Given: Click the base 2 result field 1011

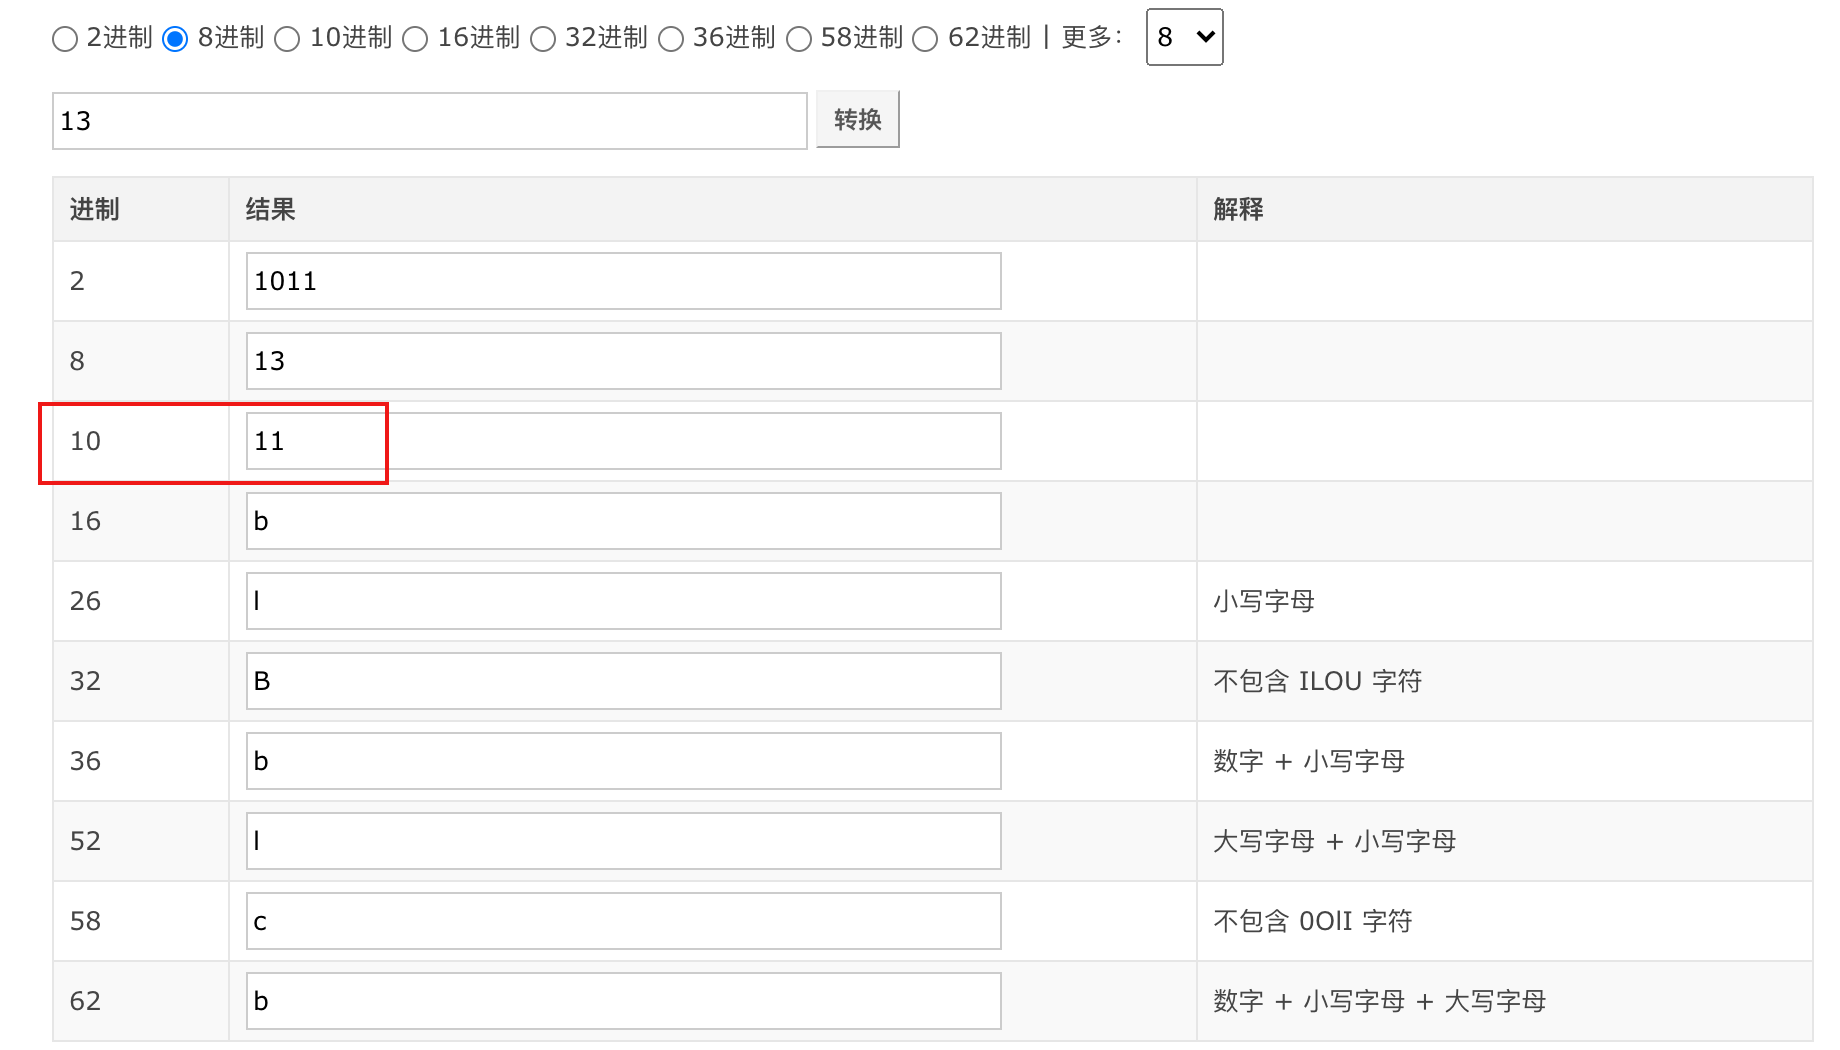Looking at the screenshot, I should [624, 281].
